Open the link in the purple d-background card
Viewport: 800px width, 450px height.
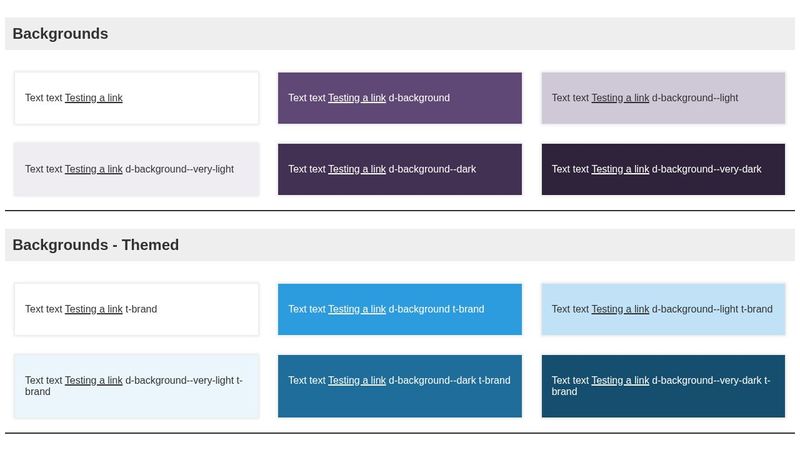tap(357, 98)
